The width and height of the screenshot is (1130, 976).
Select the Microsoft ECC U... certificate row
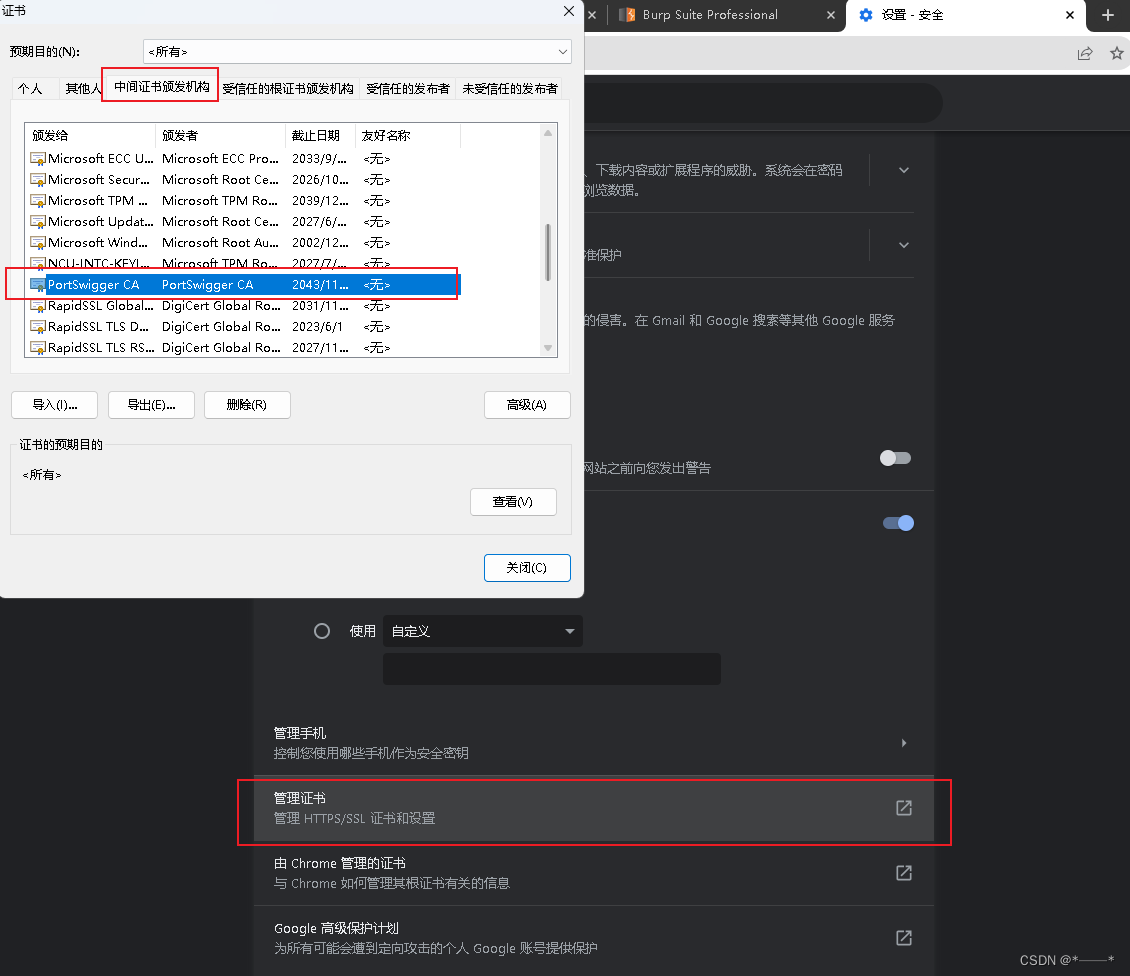[244, 159]
